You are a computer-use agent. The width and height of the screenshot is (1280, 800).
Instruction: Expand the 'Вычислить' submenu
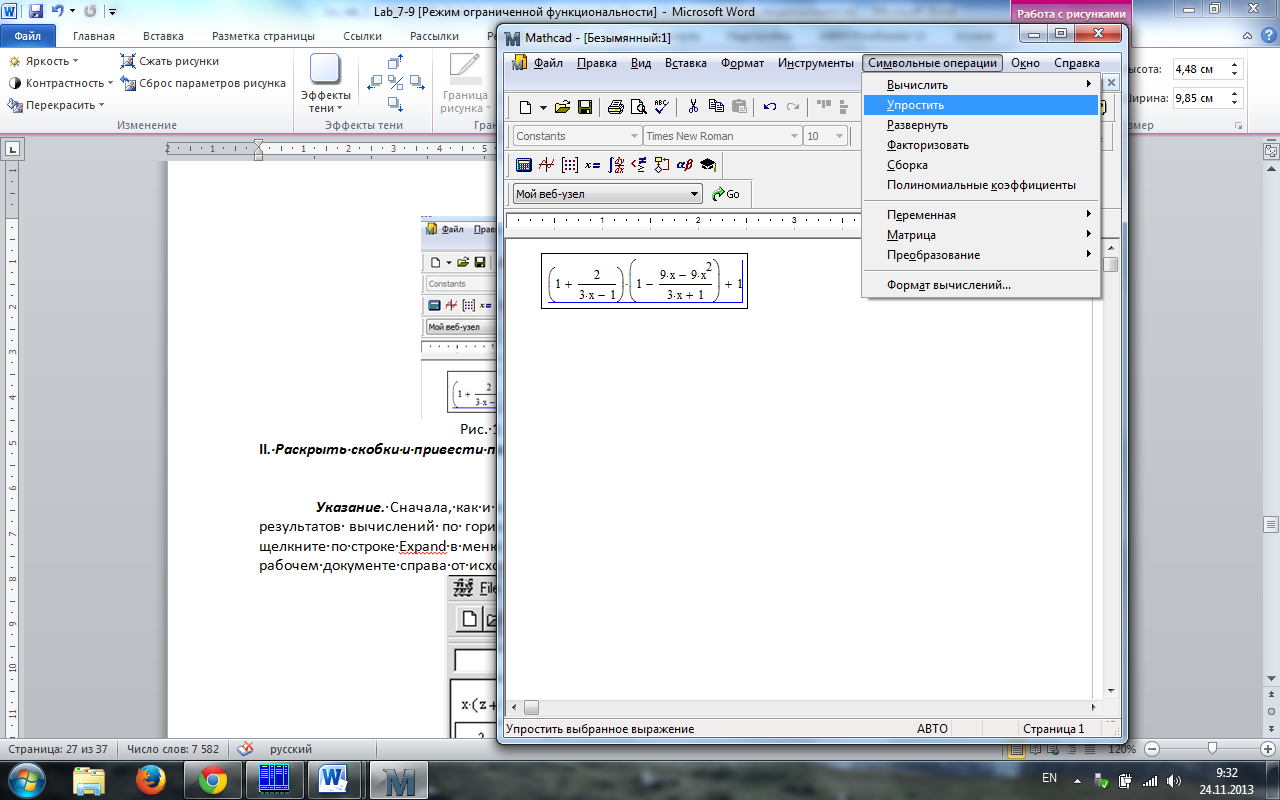click(x=981, y=85)
